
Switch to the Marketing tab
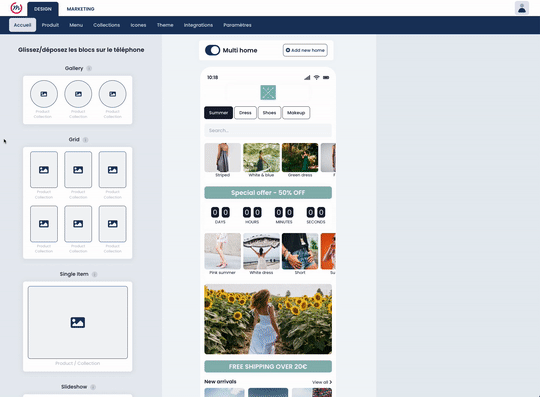coord(81,9)
